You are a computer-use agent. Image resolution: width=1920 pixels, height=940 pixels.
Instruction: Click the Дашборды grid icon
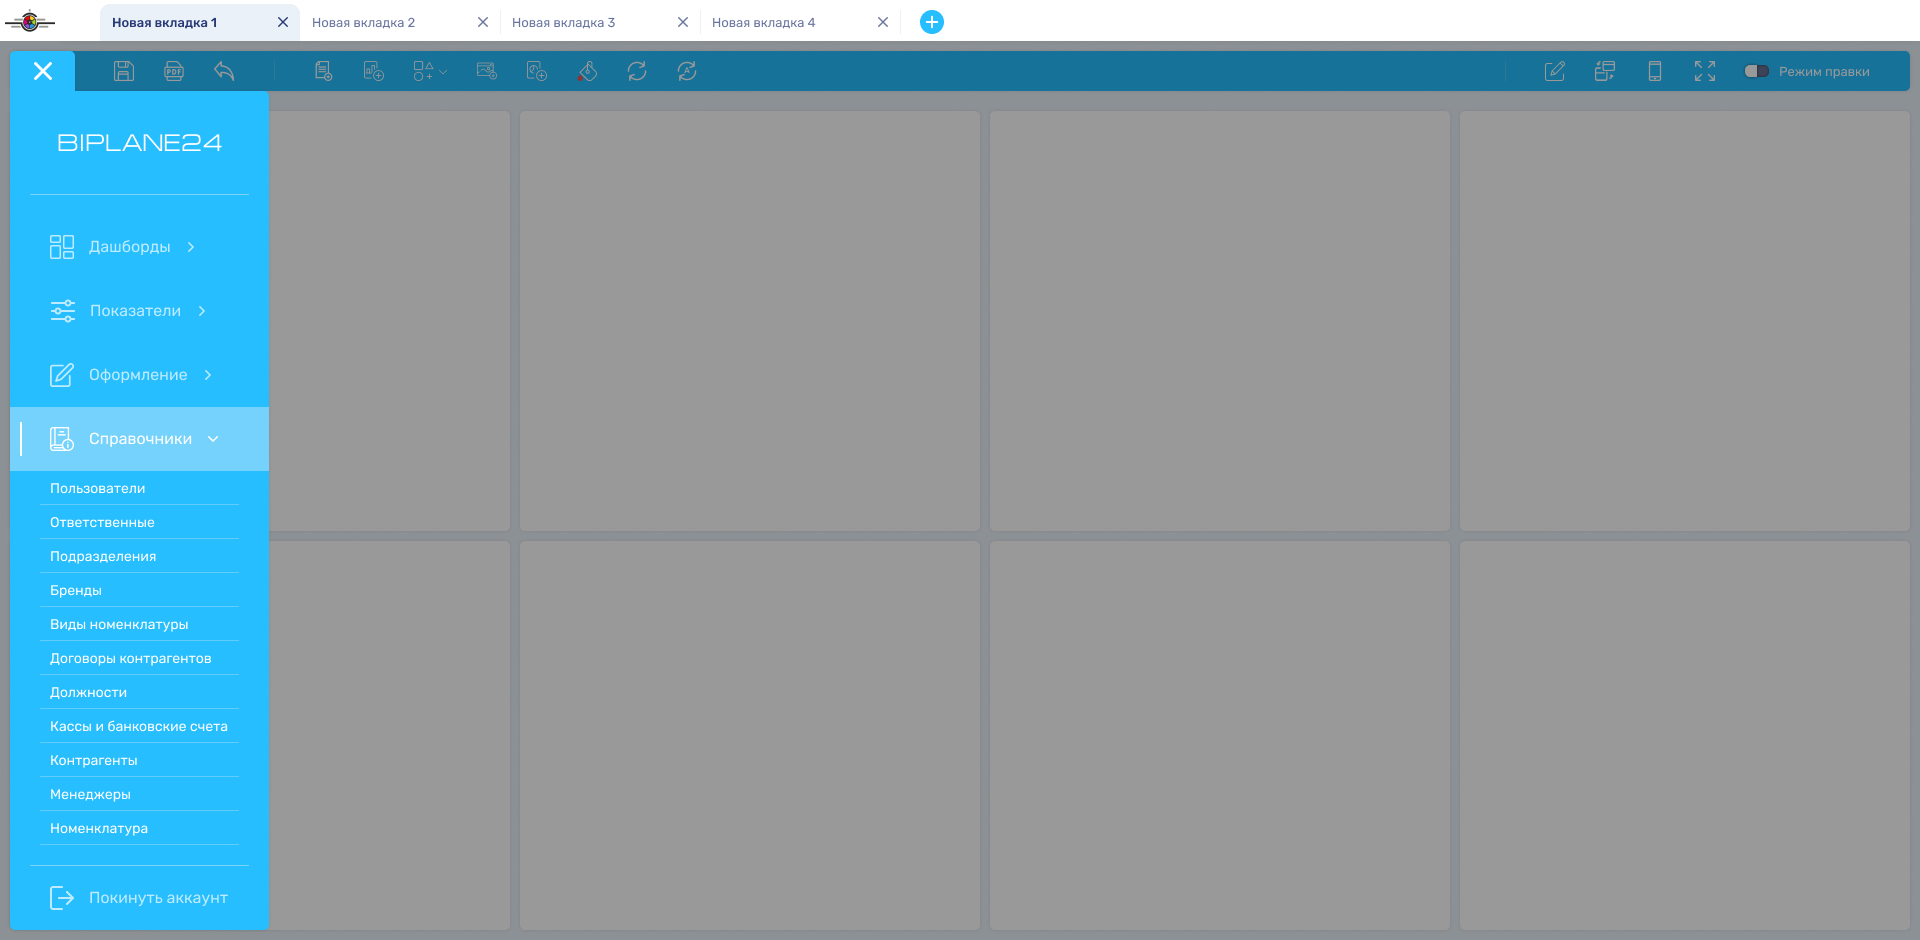tap(62, 247)
